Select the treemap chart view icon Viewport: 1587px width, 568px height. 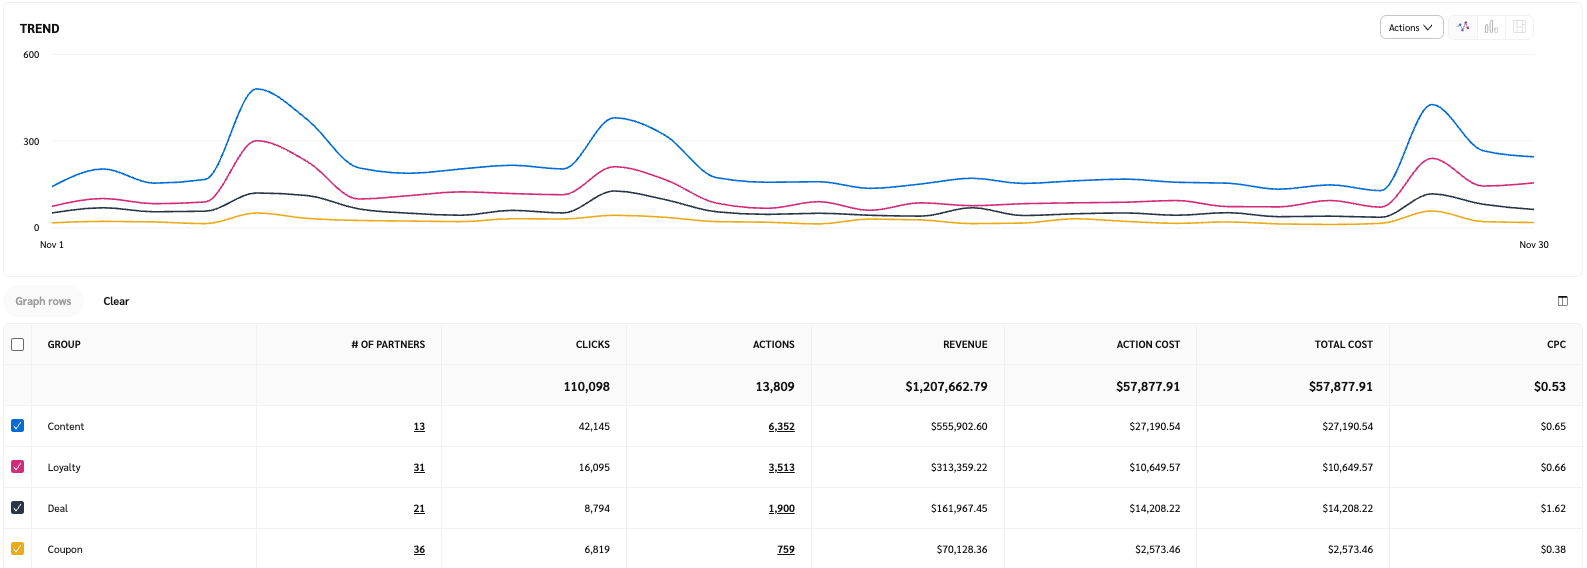point(1519,27)
